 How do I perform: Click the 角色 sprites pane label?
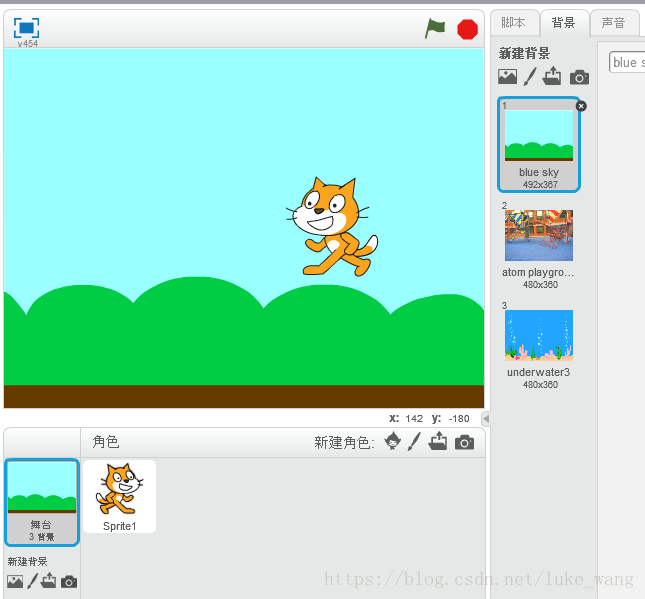coord(106,441)
